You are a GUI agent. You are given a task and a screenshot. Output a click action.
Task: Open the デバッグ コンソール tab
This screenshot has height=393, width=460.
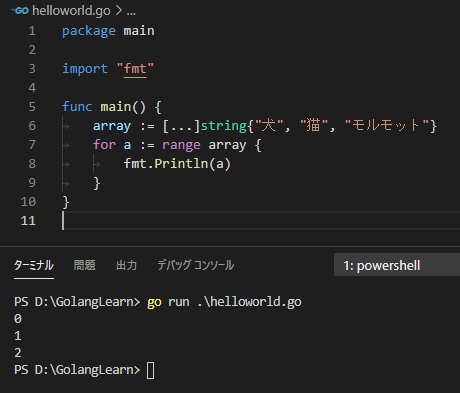point(195,265)
